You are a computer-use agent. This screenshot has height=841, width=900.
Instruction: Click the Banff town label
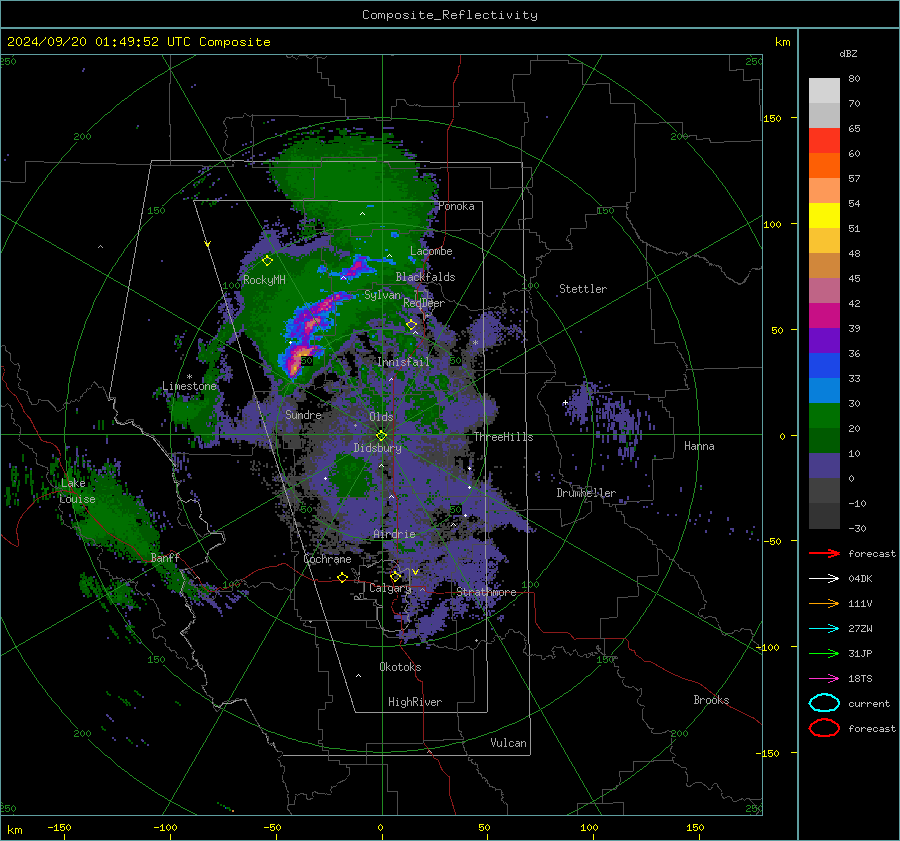pos(165,558)
